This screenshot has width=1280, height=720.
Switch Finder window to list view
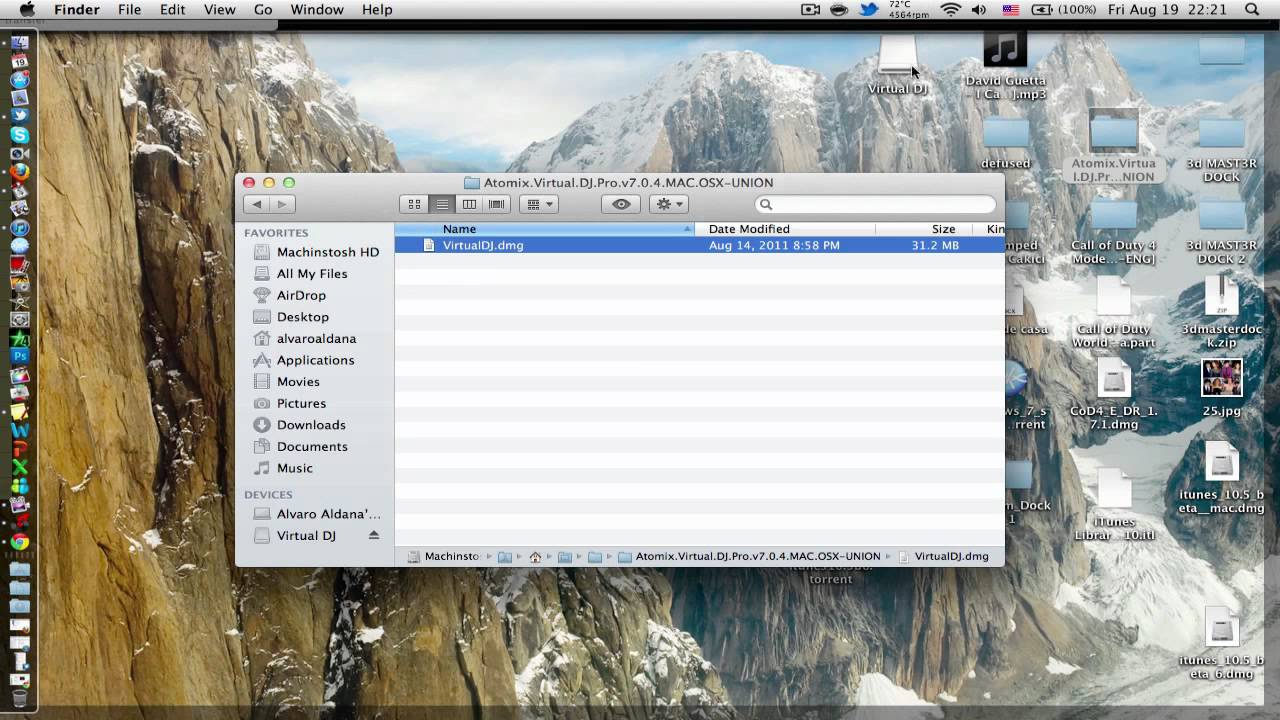point(442,204)
